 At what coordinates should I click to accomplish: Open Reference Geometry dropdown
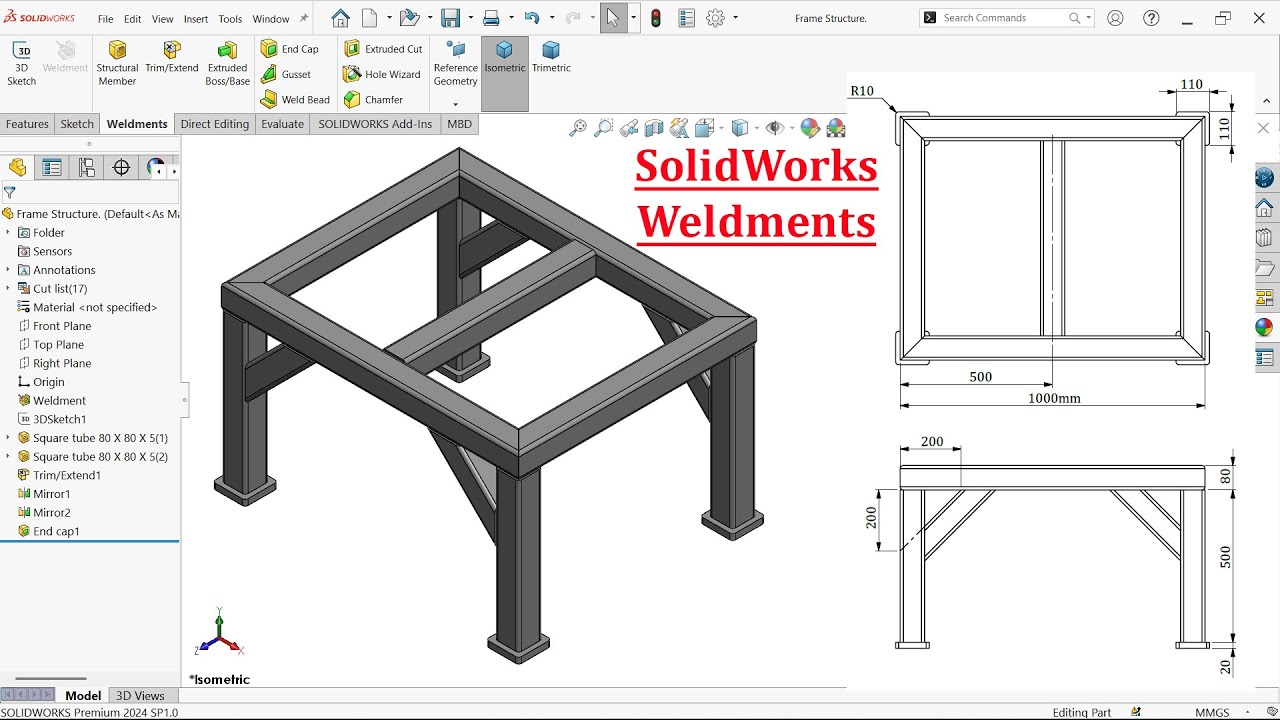point(455,104)
